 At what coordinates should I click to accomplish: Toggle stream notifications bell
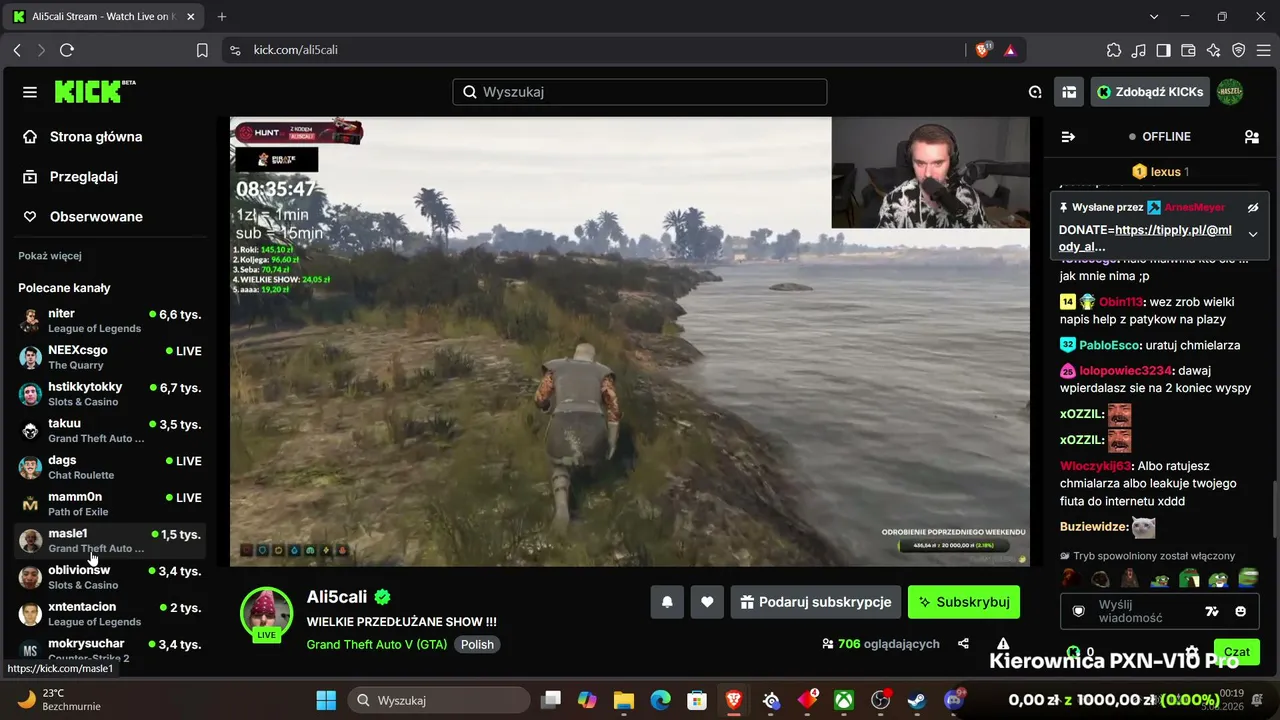667,602
